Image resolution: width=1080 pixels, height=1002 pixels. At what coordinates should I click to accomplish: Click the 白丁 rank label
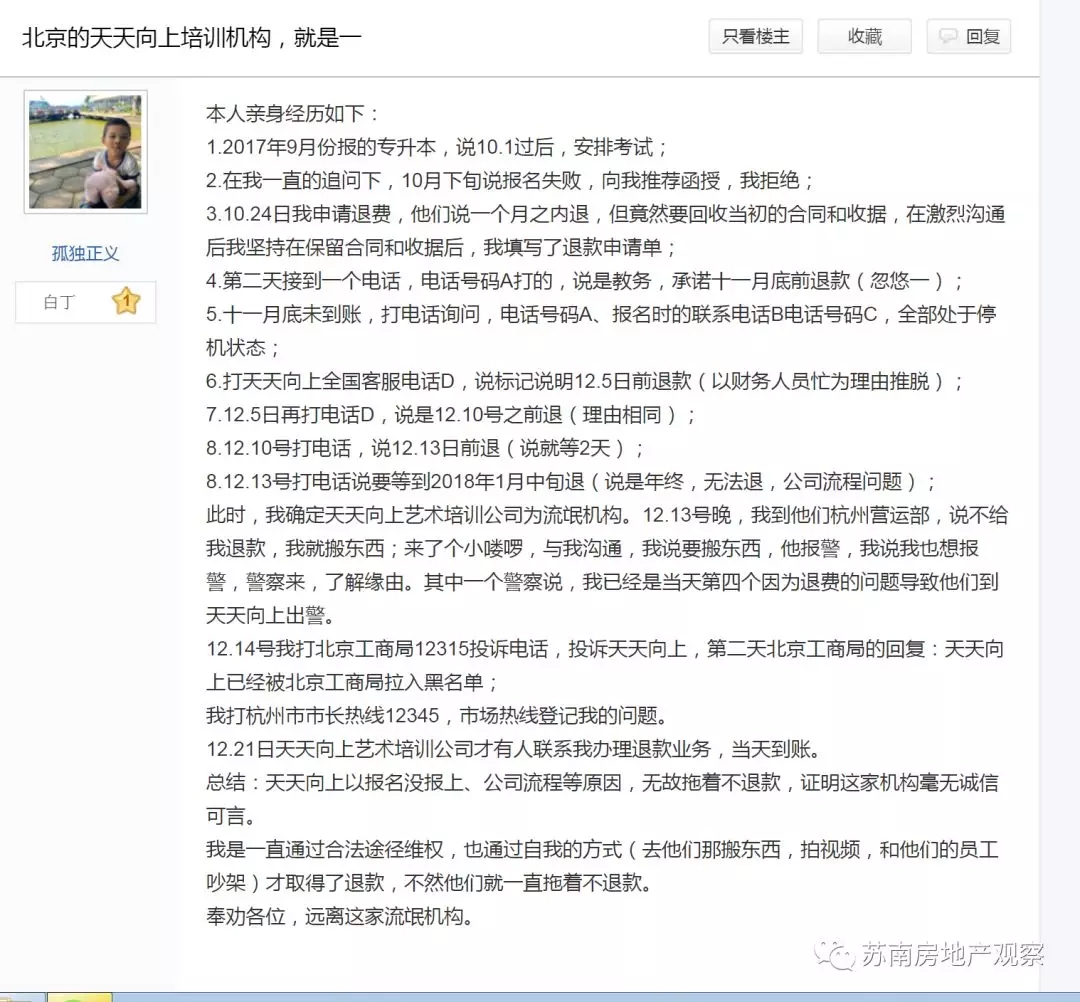pos(60,302)
